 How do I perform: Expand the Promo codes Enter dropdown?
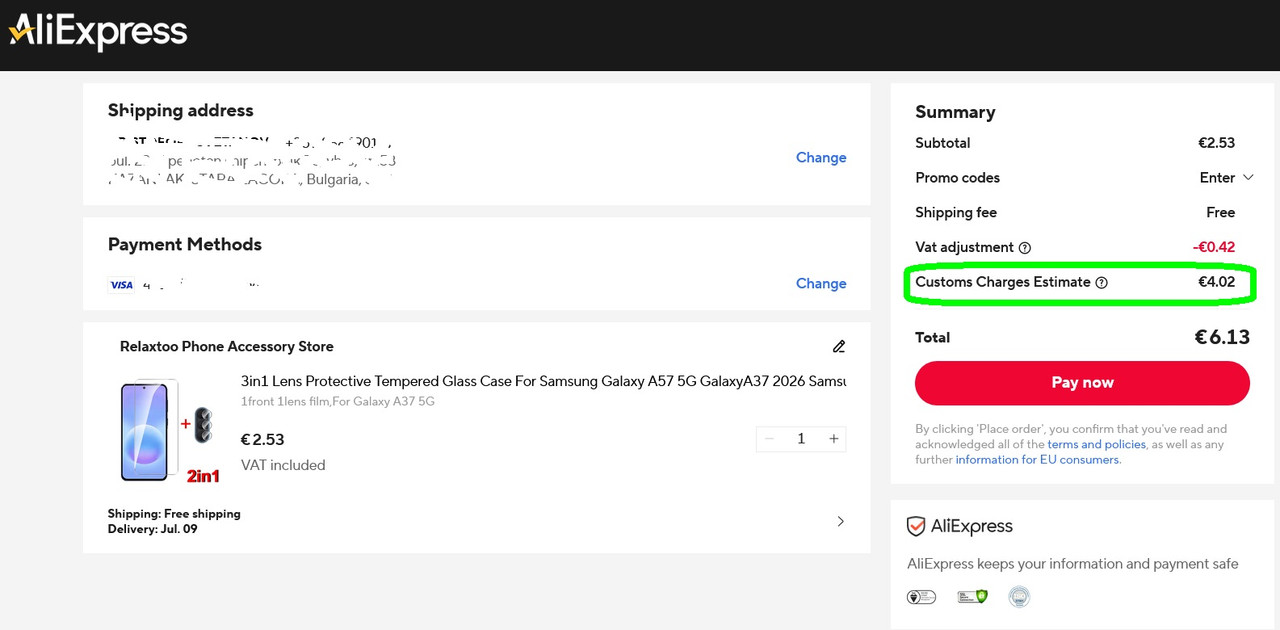coord(1226,178)
